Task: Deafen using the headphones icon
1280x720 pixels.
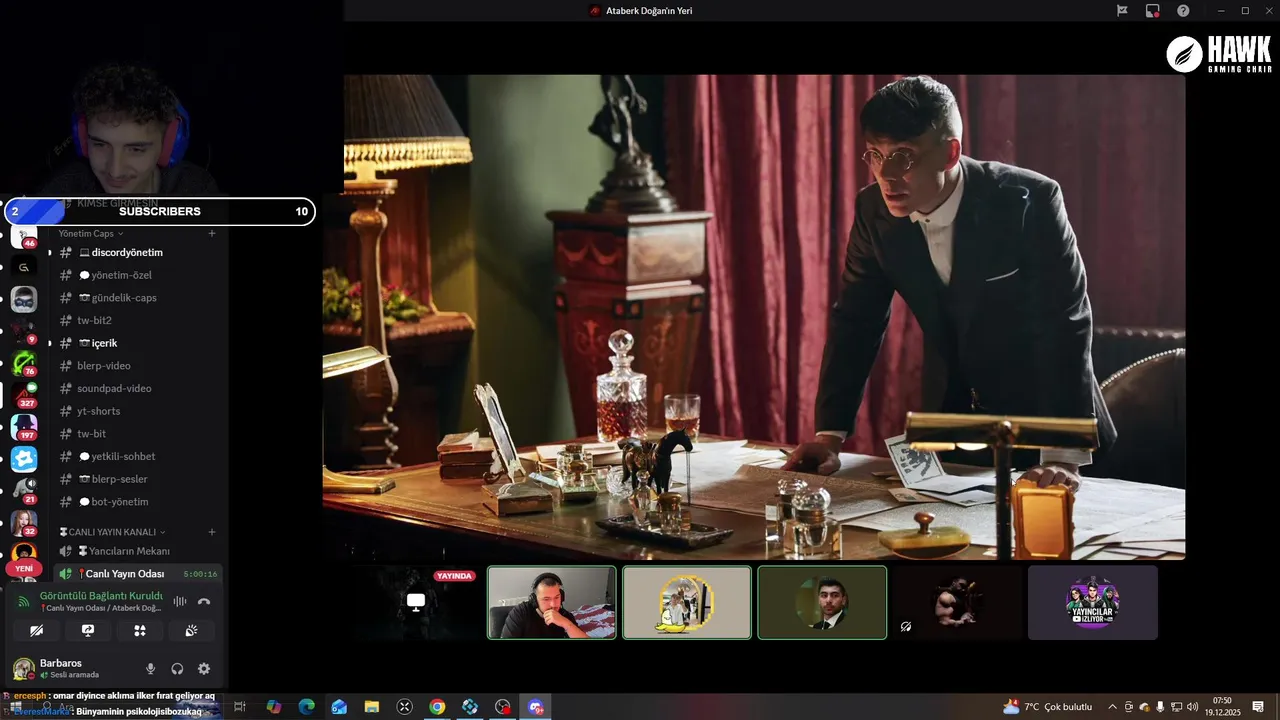Action: (177, 669)
